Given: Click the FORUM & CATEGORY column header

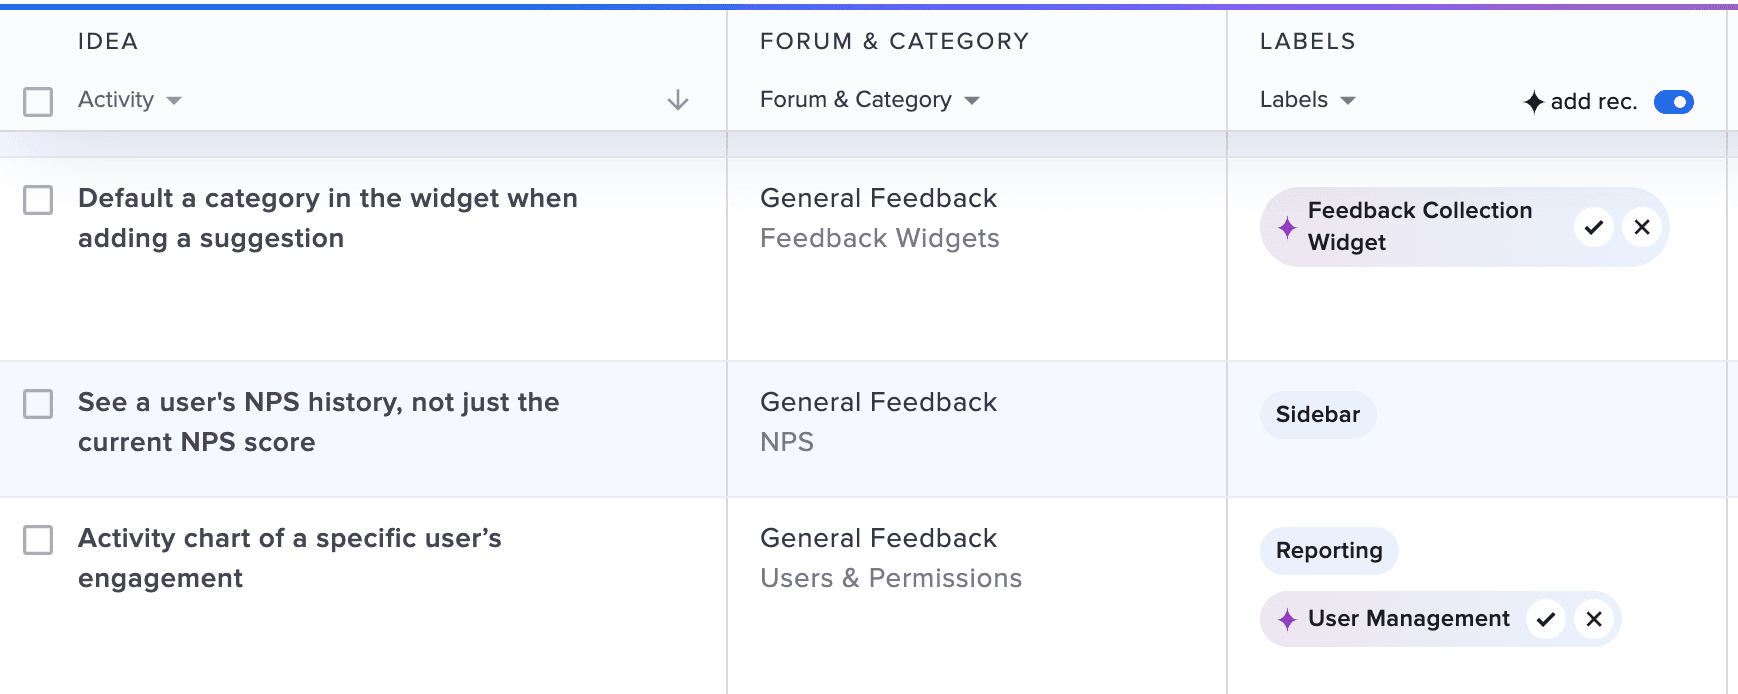Looking at the screenshot, I should pyautogui.click(x=894, y=41).
